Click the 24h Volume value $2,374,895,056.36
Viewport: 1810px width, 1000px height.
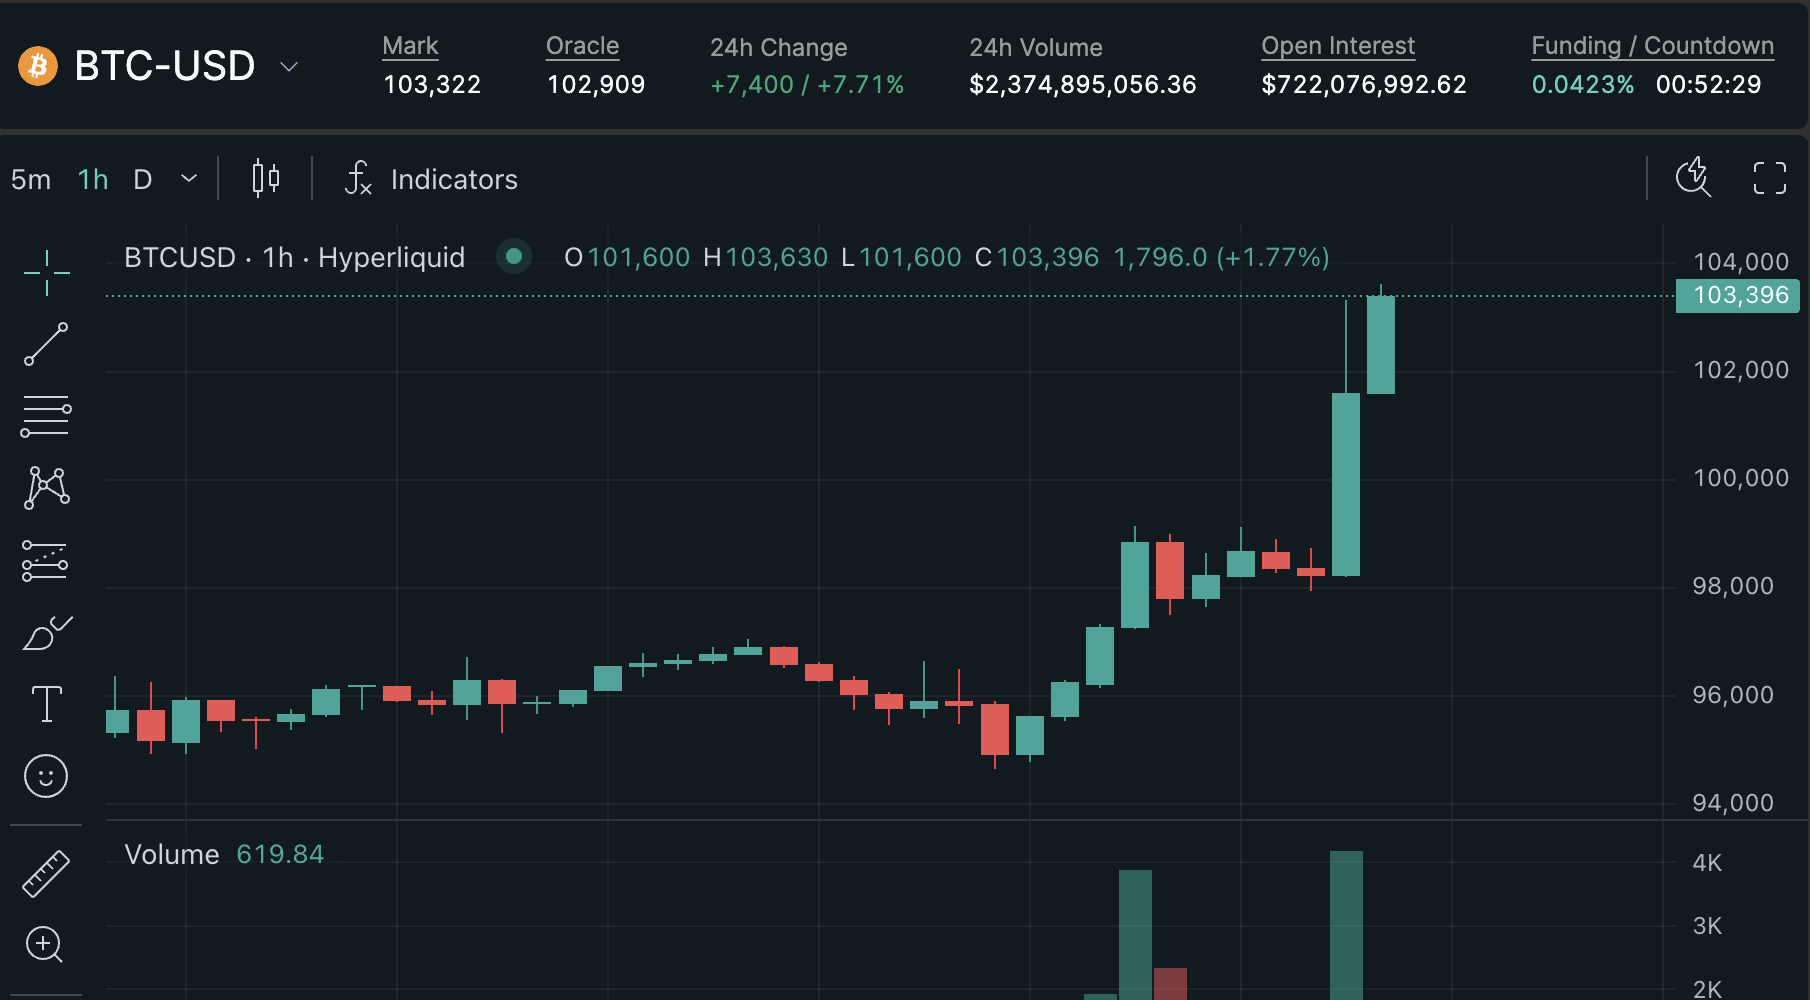[x=1083, y=85]
